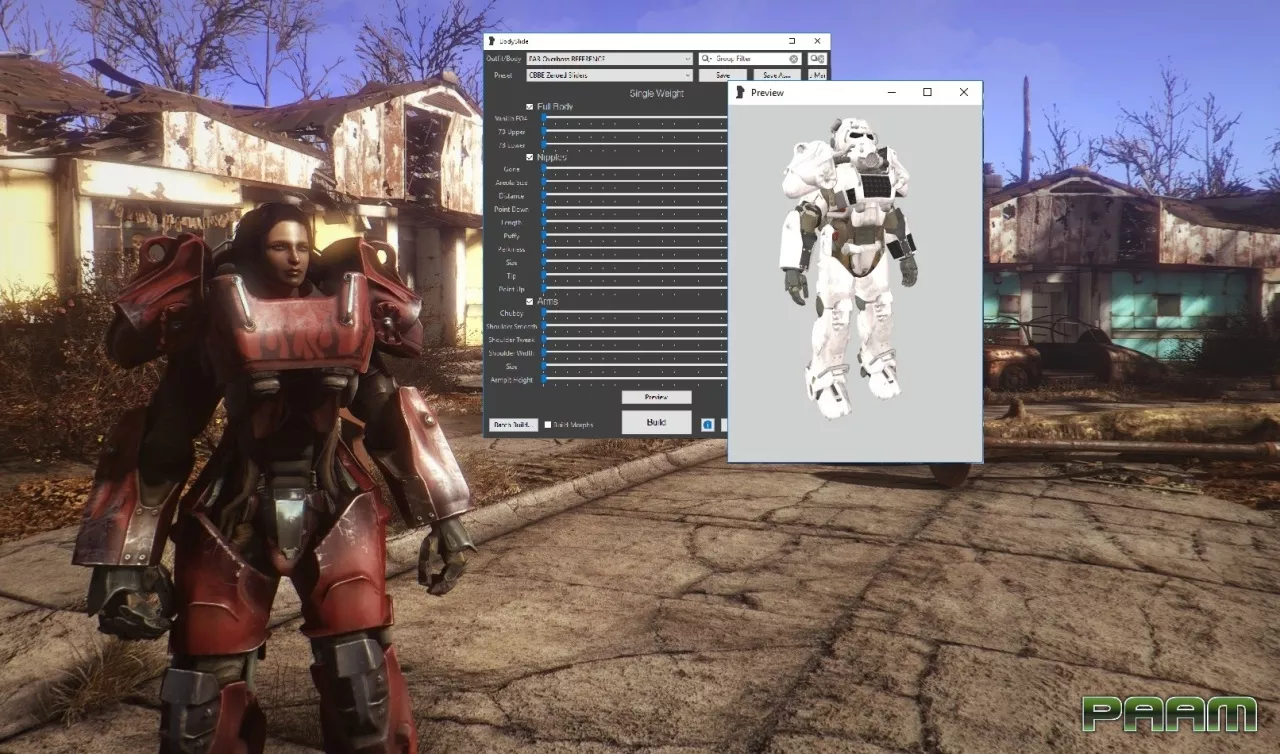Open the Outfit/Body dropdown
This screenshot has height=754, width=1280.
(610, 59)
